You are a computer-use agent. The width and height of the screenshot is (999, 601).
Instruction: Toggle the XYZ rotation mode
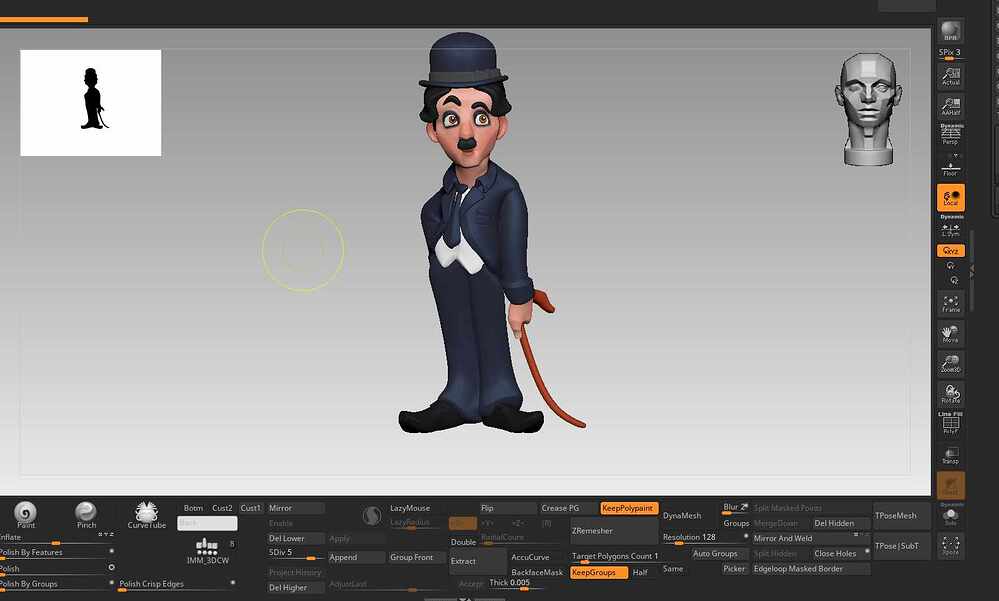pos(951,250)
